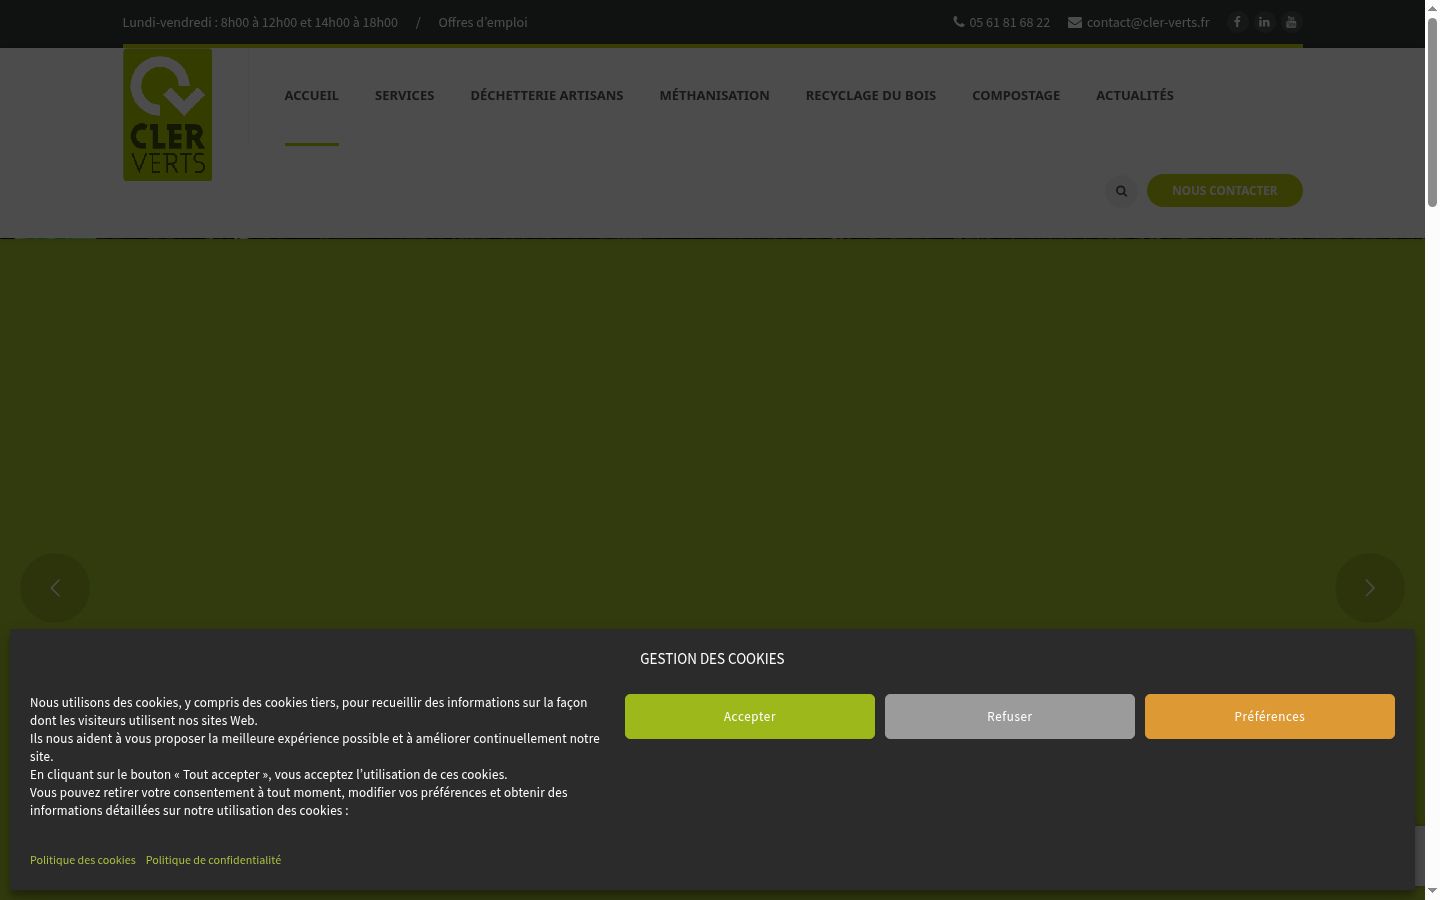Refuse cookies with the Refuser button
Screen dimensions: 1440x900
coord(1010,717)
